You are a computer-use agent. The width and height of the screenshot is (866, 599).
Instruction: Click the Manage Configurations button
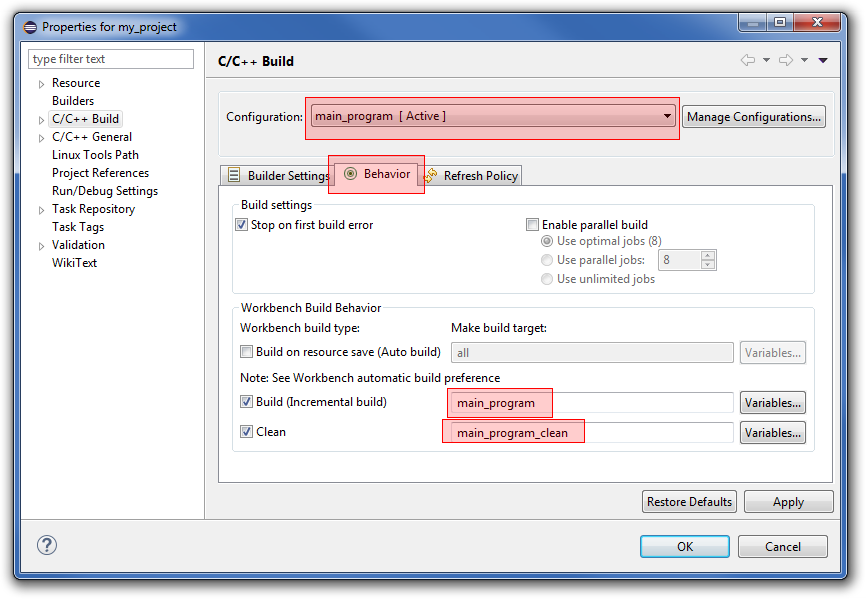pos(754,117)
